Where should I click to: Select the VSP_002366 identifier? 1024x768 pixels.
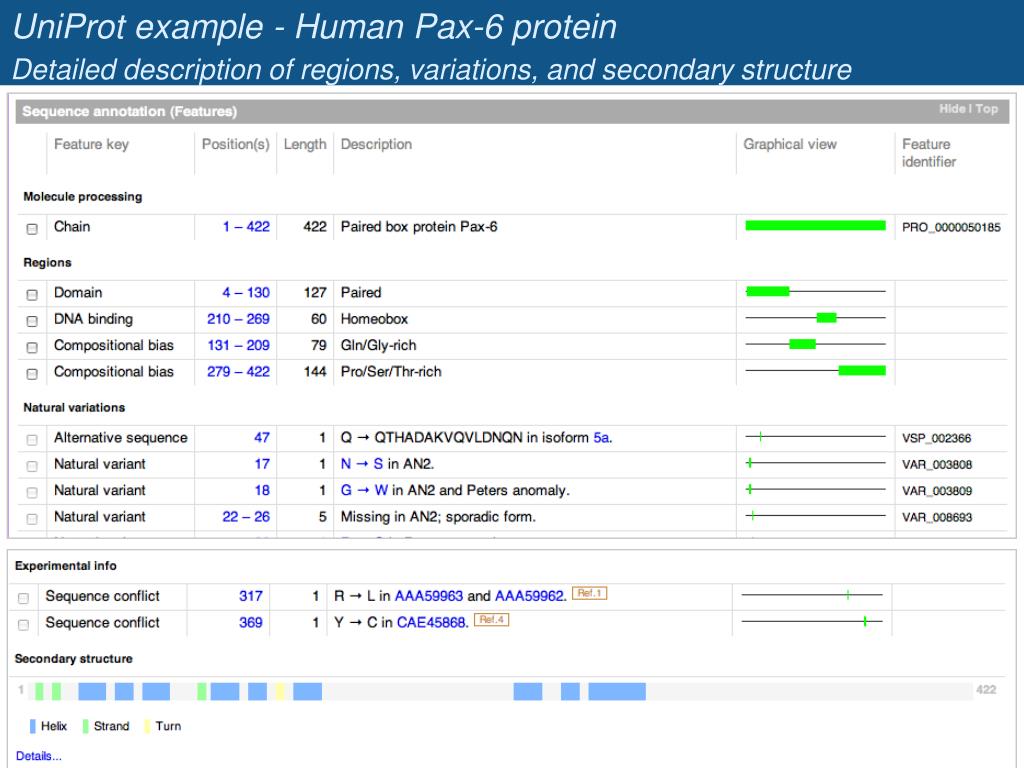pyautogui.click(x=936, y=438)
